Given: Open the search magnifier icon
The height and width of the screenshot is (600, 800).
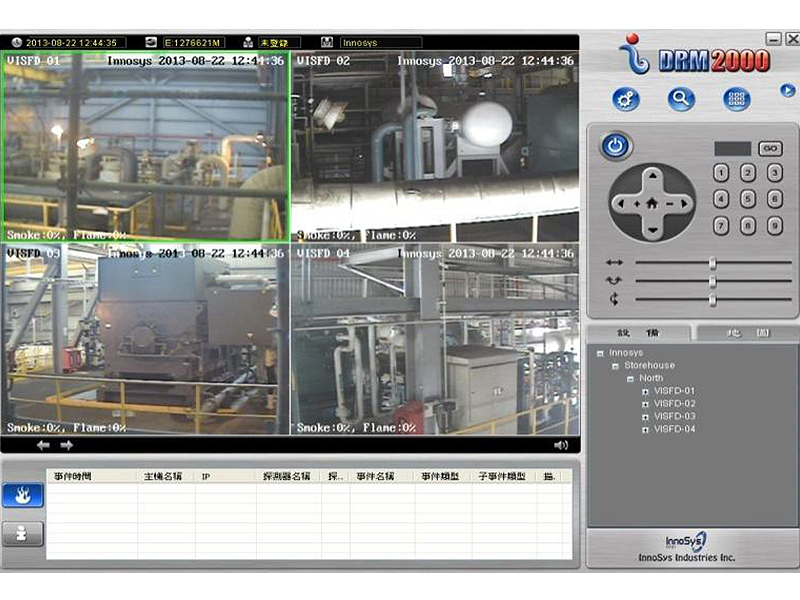Looking at the screenshot, I should click(681, 99).
